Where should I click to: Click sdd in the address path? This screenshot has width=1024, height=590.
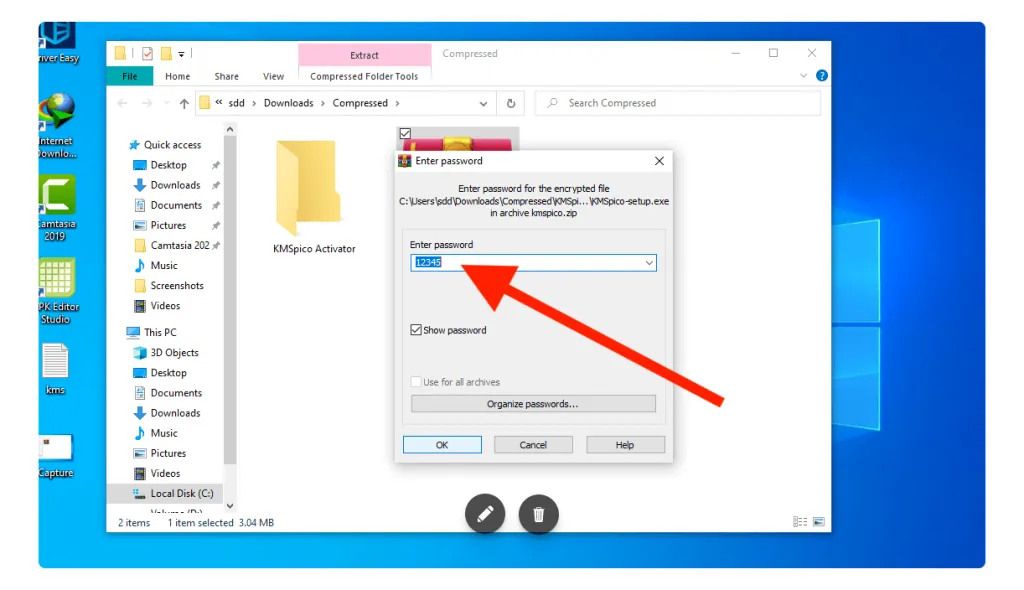[x=236, y=103]
